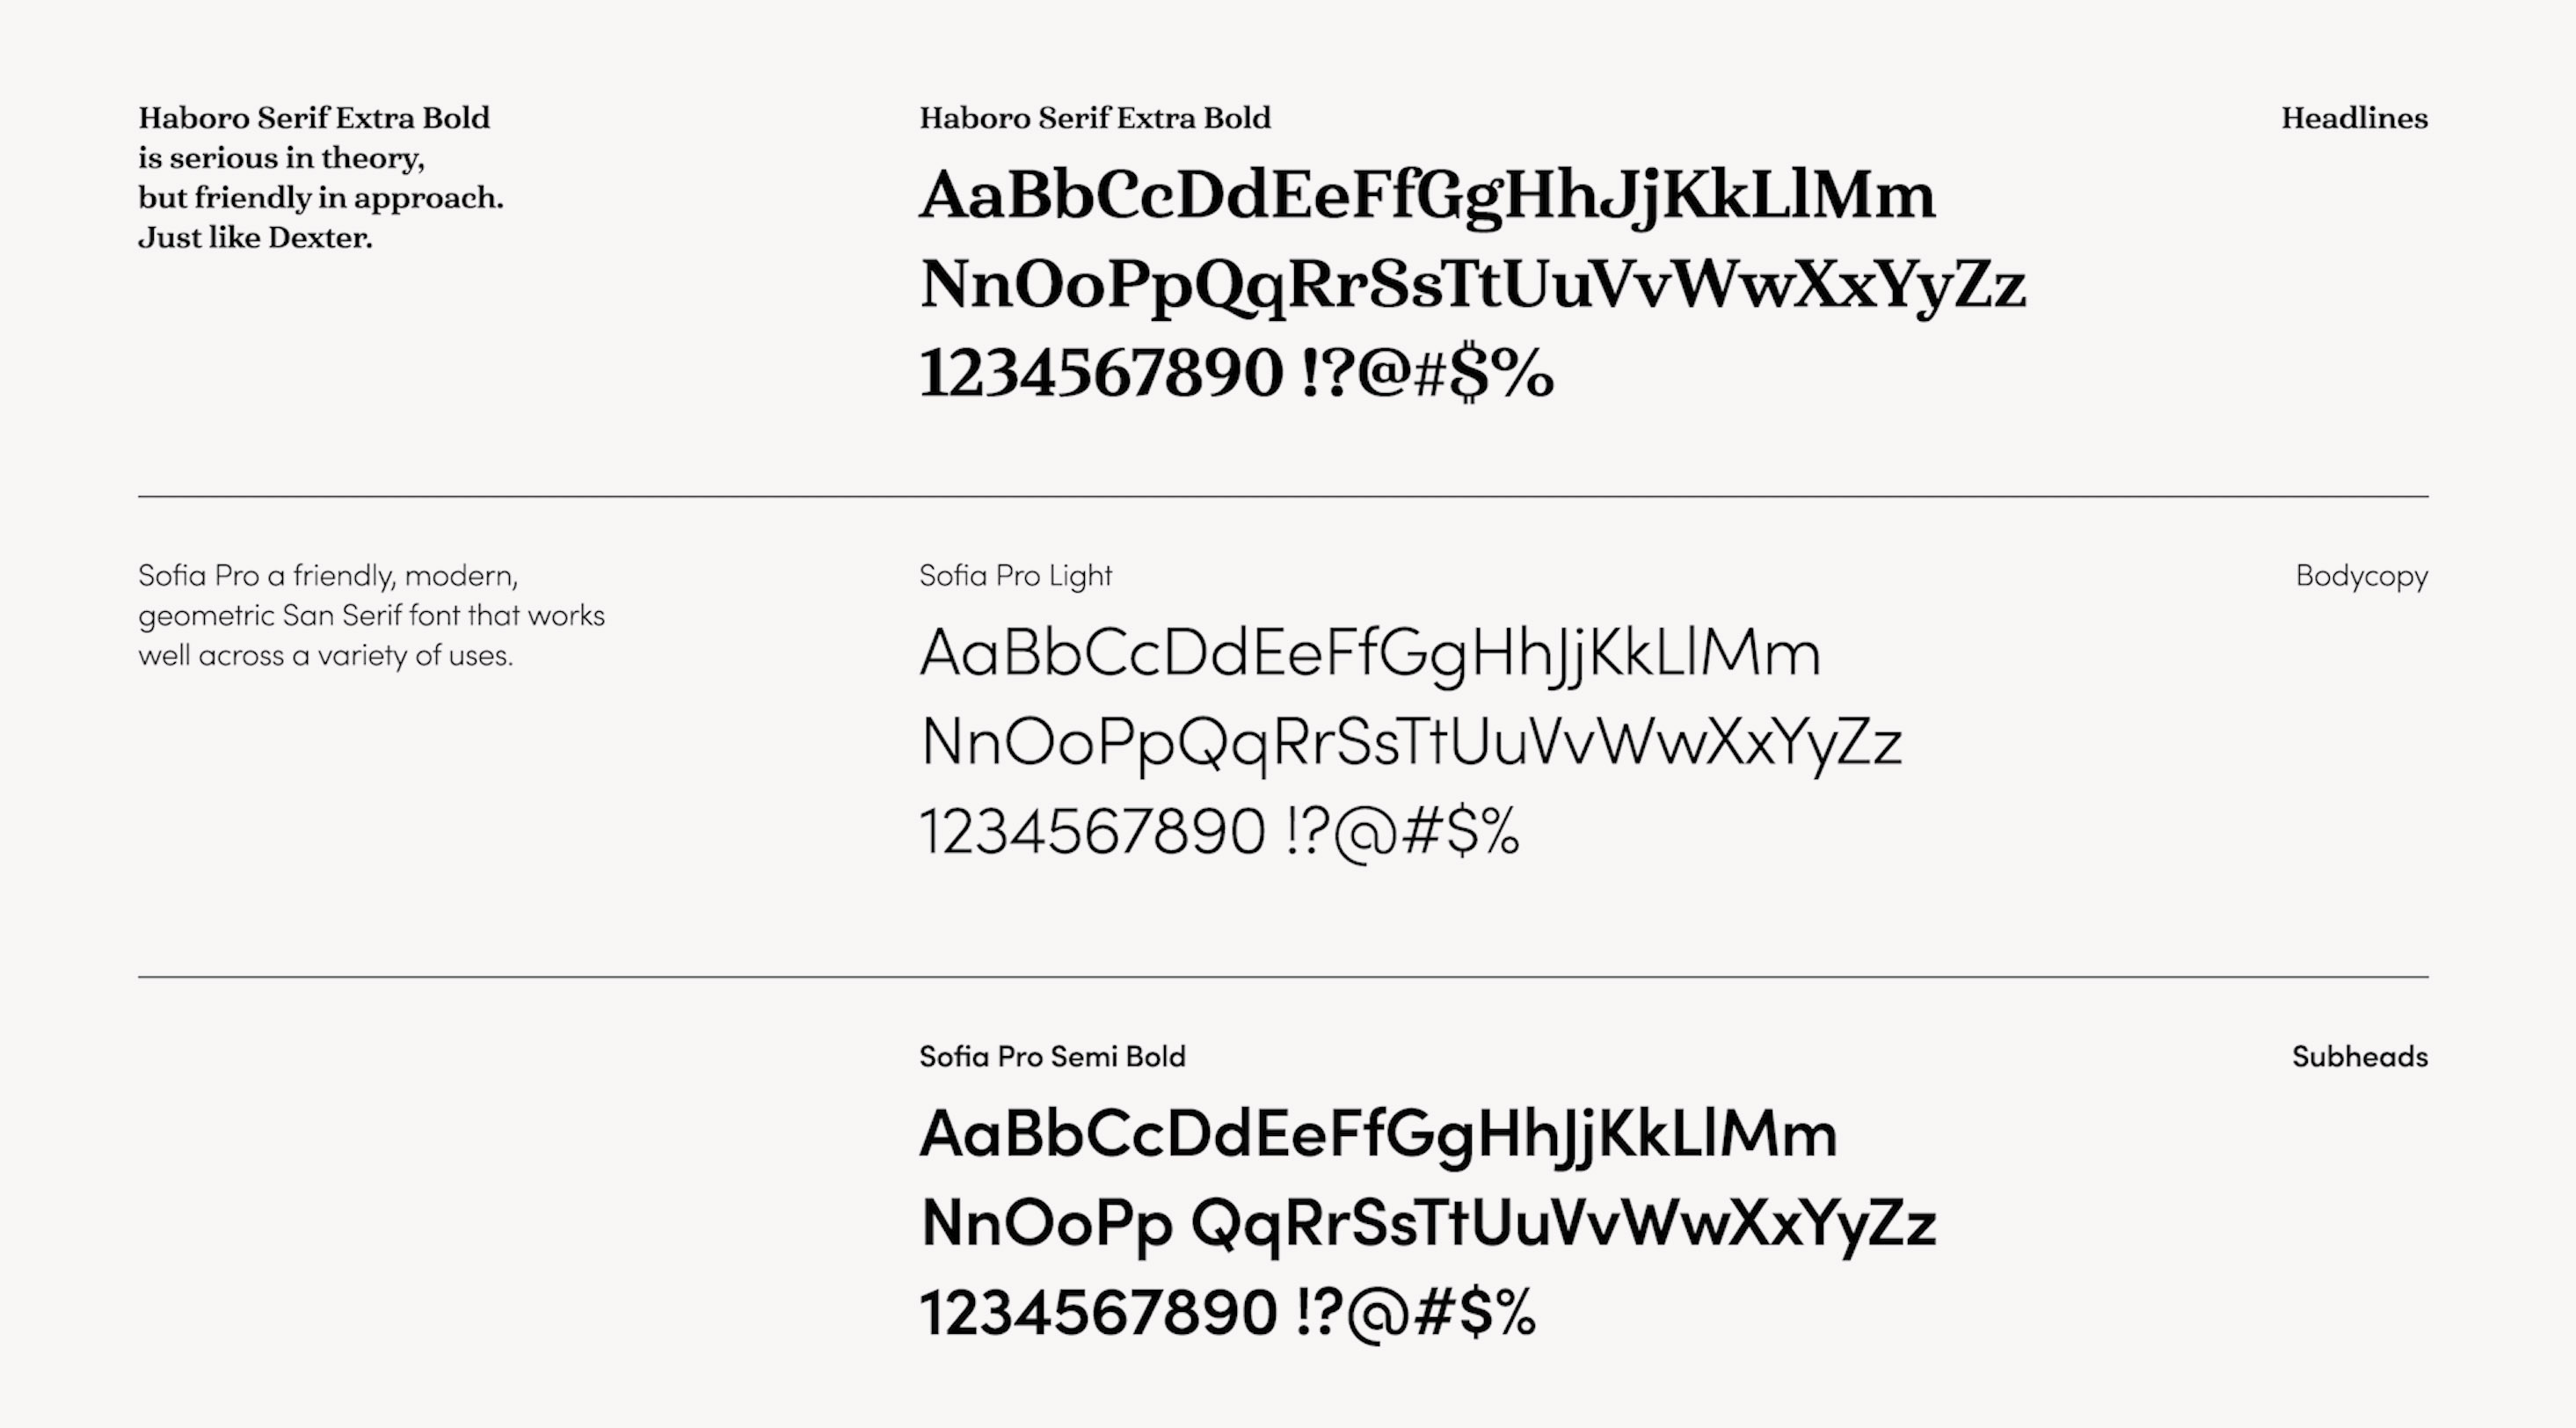
Task: Click the serif extra bold numerals line
Action: (1236, 373)
